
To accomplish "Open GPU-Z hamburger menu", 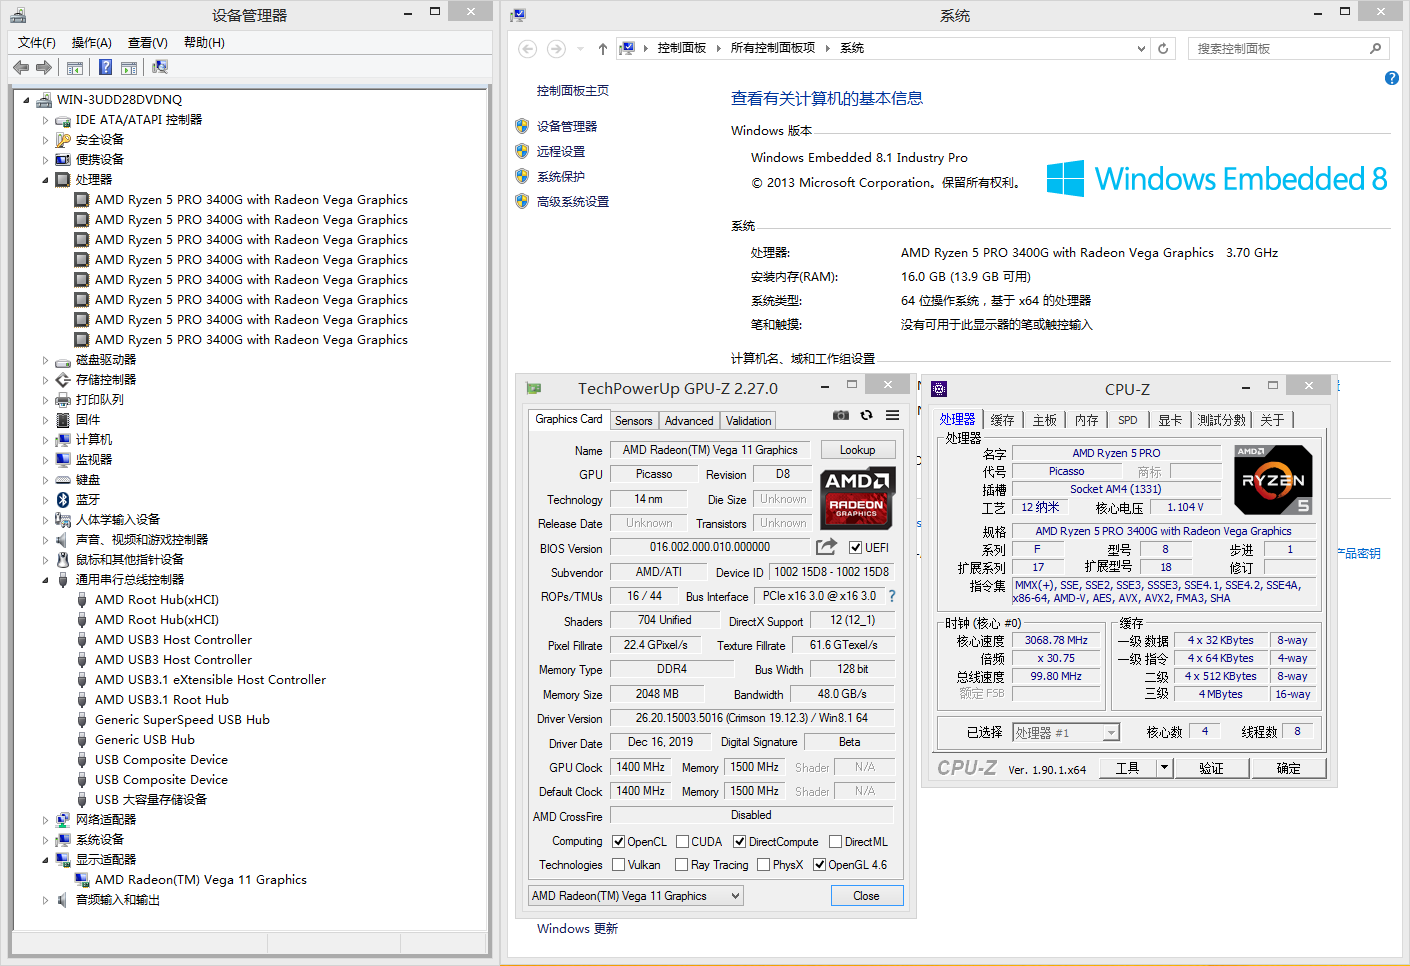I will [892, 415].
